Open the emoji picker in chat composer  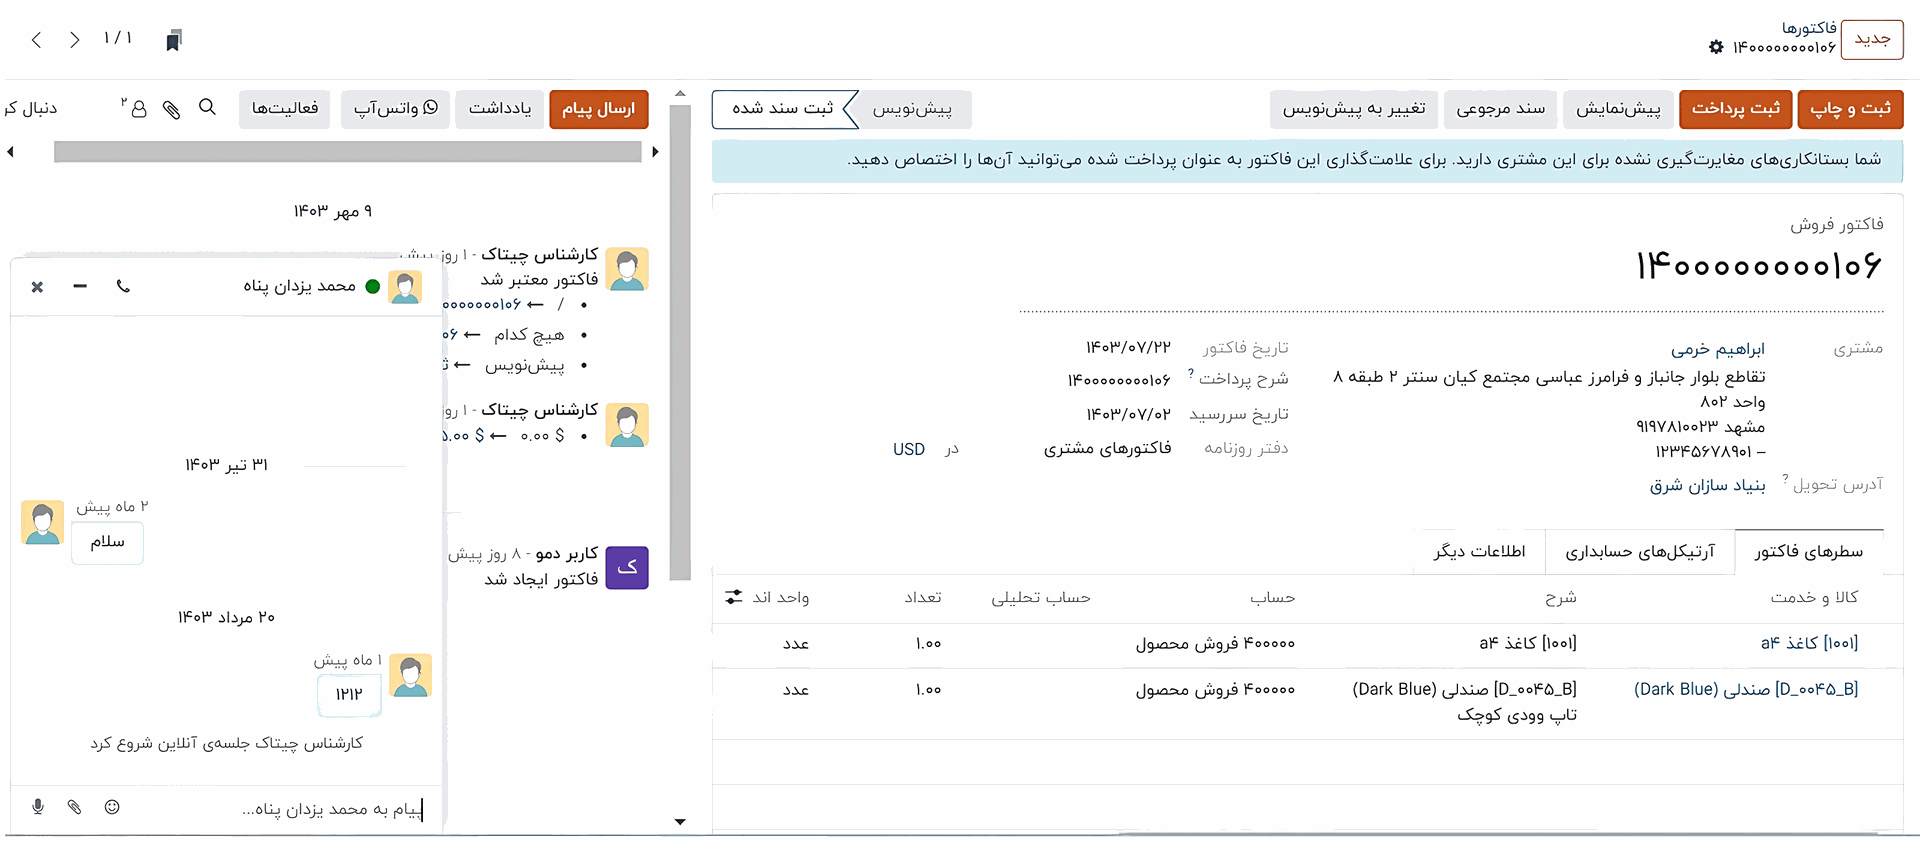point(112,806)
